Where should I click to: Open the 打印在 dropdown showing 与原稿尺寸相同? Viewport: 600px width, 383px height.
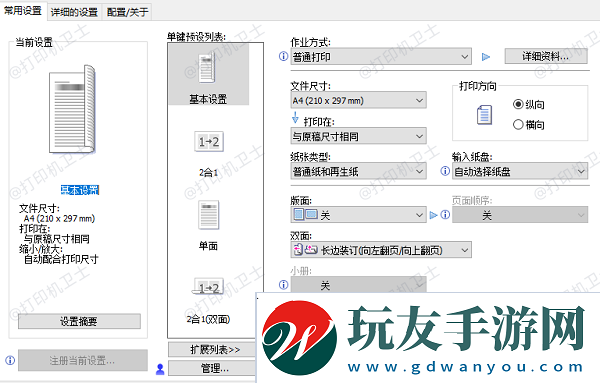coord(358,136)
